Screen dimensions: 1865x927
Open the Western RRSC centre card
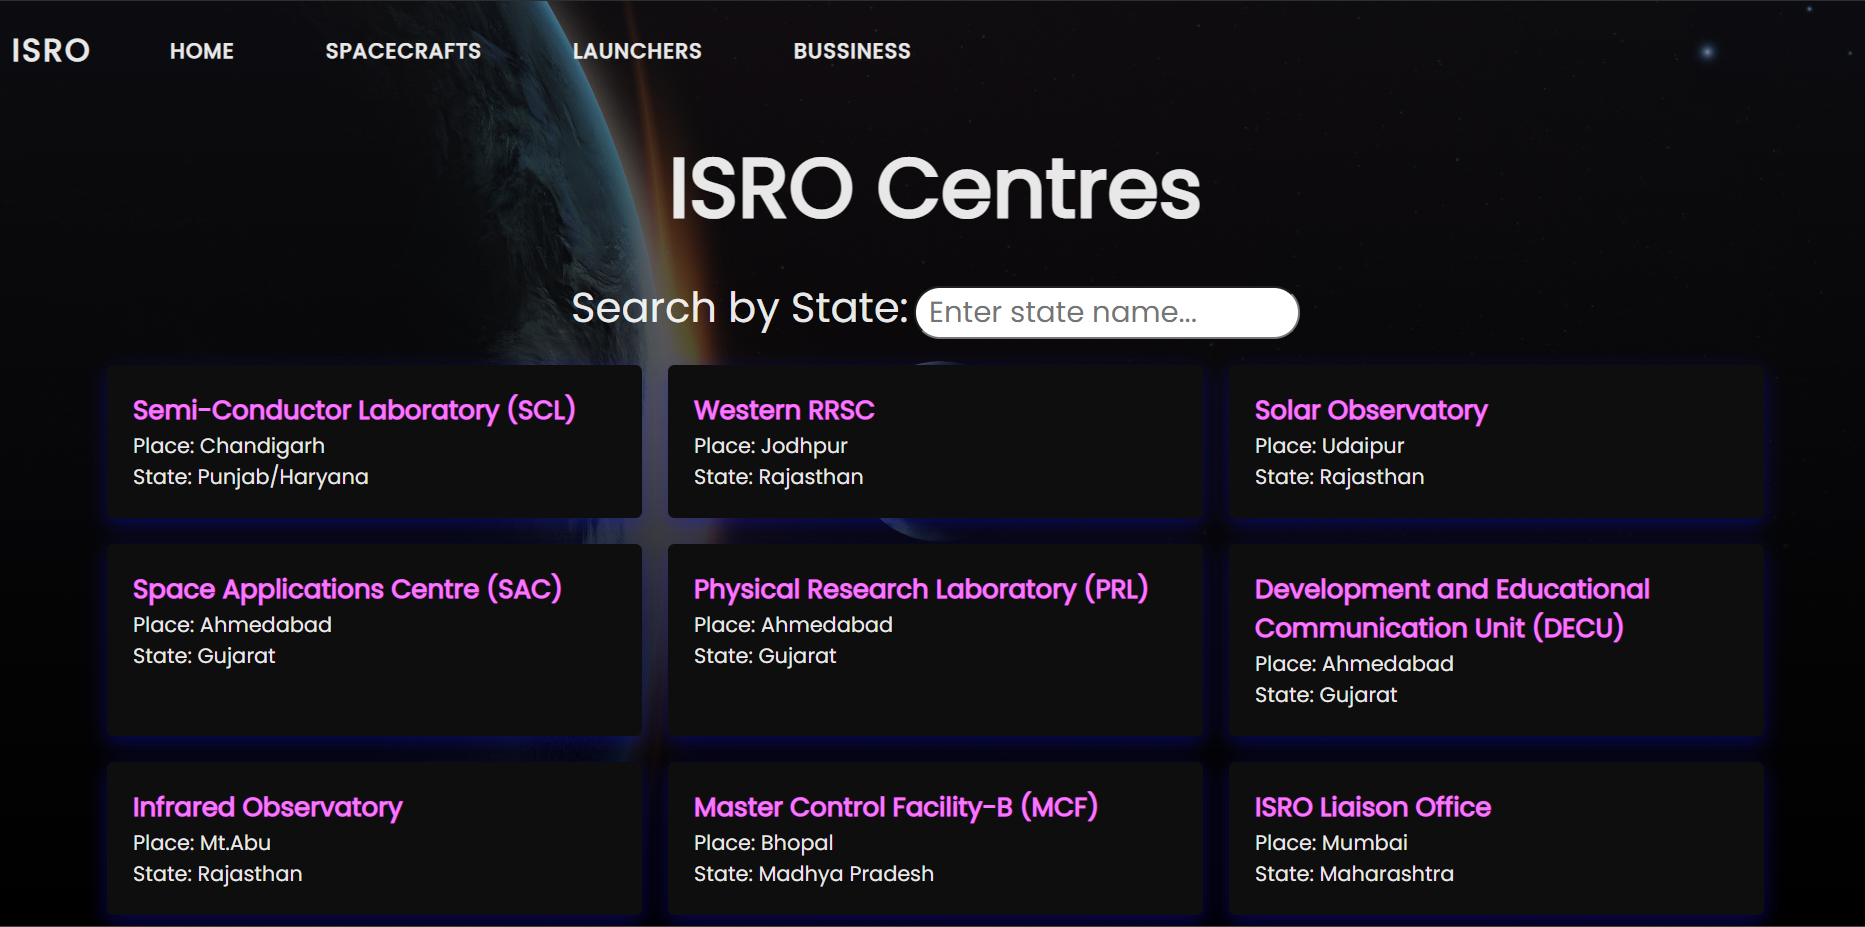point(936,441)
